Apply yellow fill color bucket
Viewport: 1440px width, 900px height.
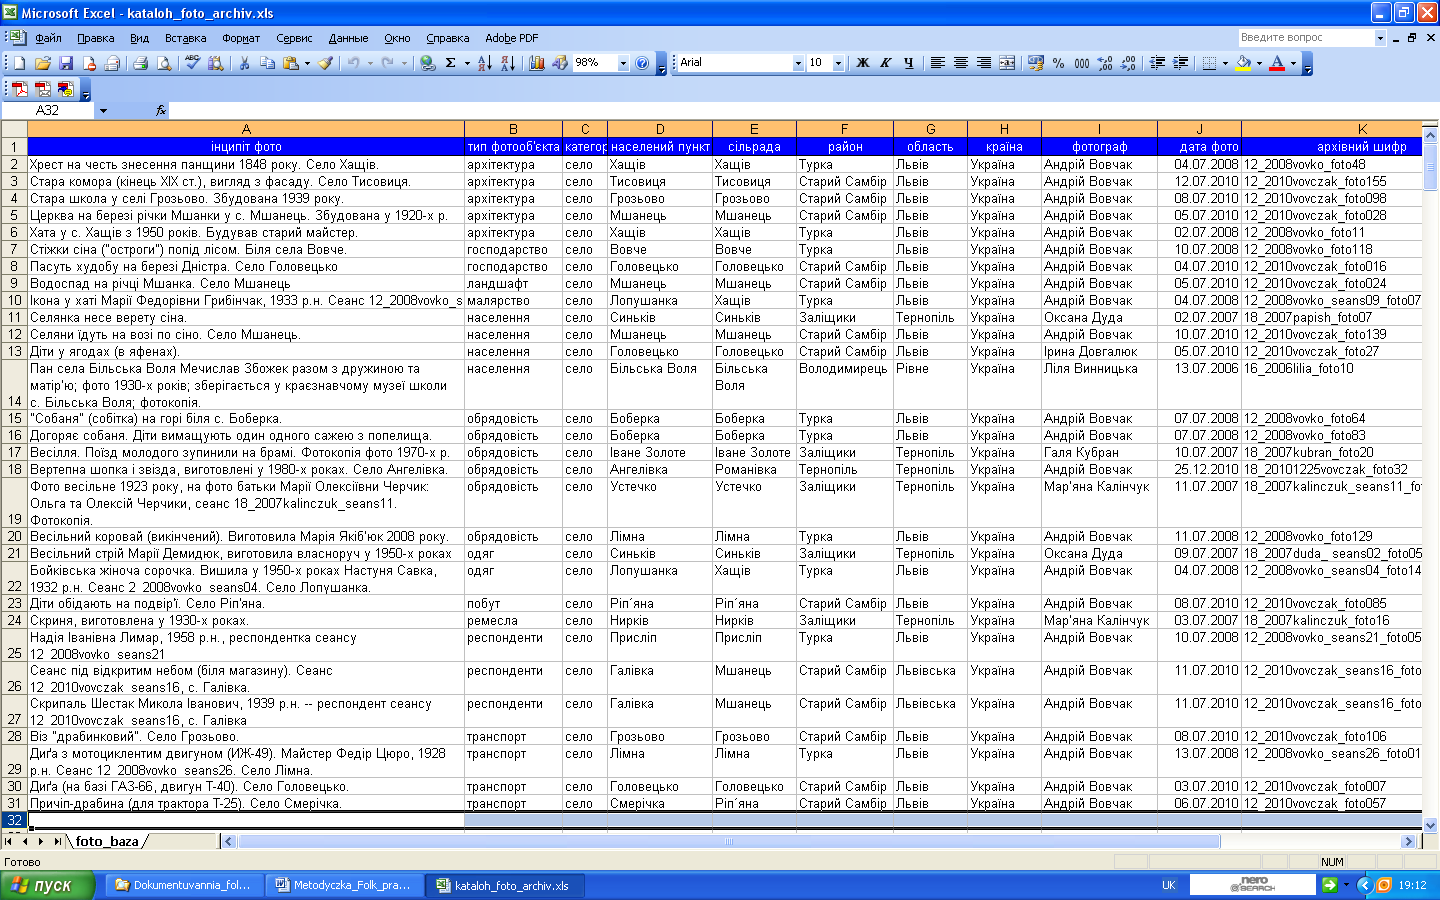click(1243, 63)
